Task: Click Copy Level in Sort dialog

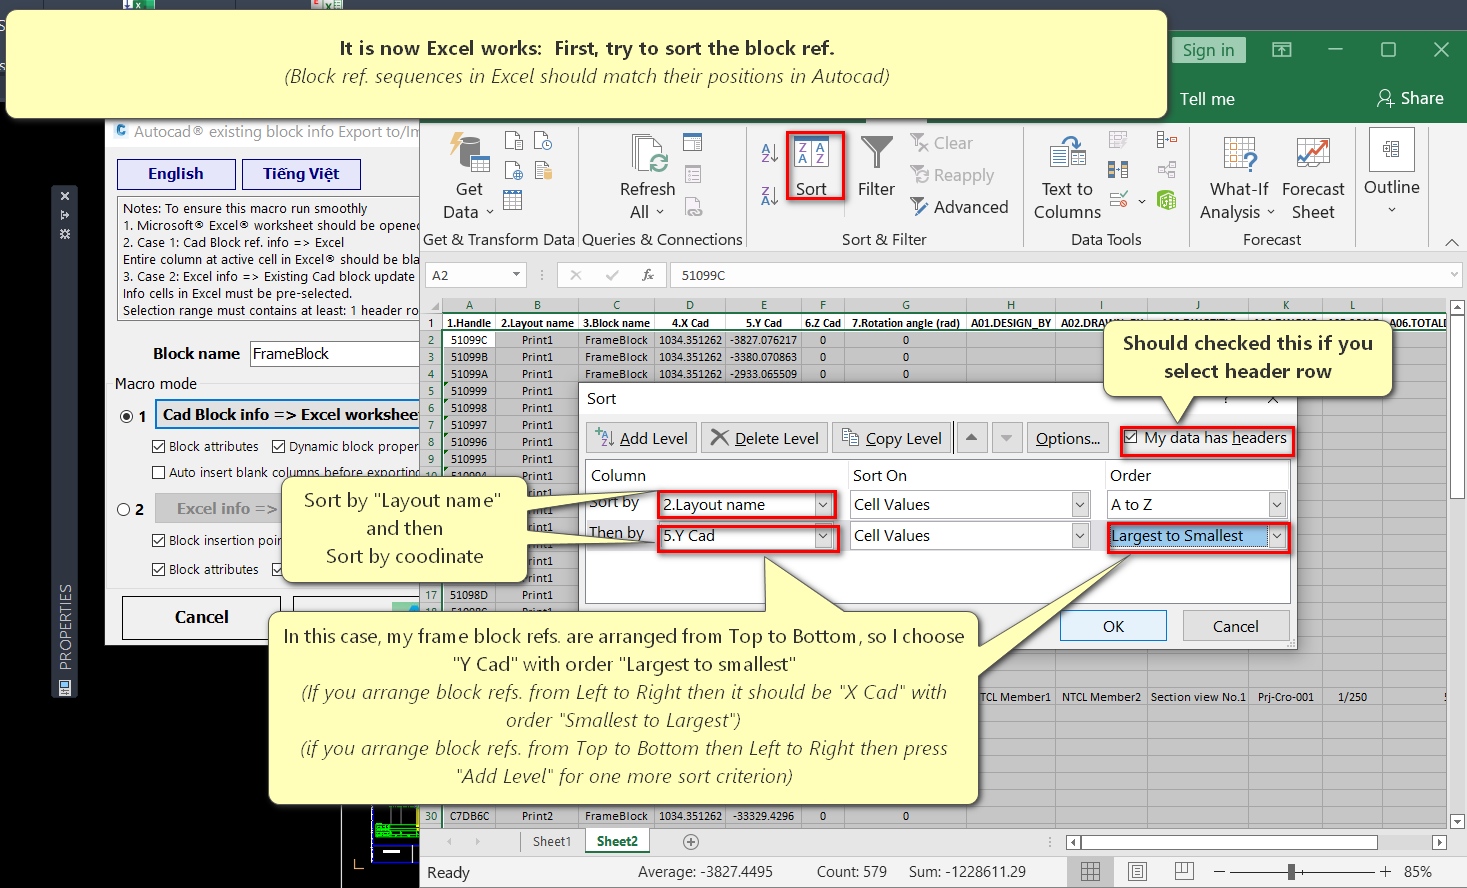Action: click(892, 438)
